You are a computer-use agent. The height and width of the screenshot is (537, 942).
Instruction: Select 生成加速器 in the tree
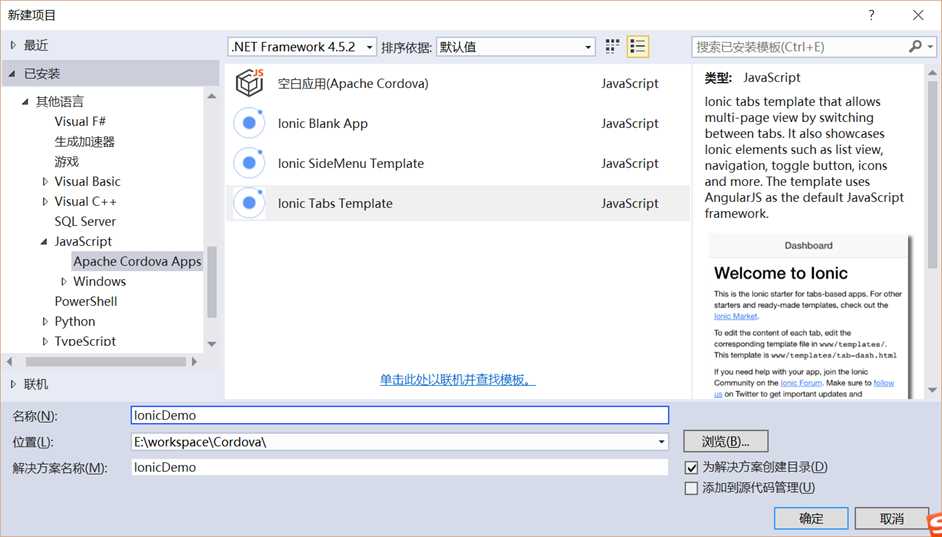(x=85, y=142)
